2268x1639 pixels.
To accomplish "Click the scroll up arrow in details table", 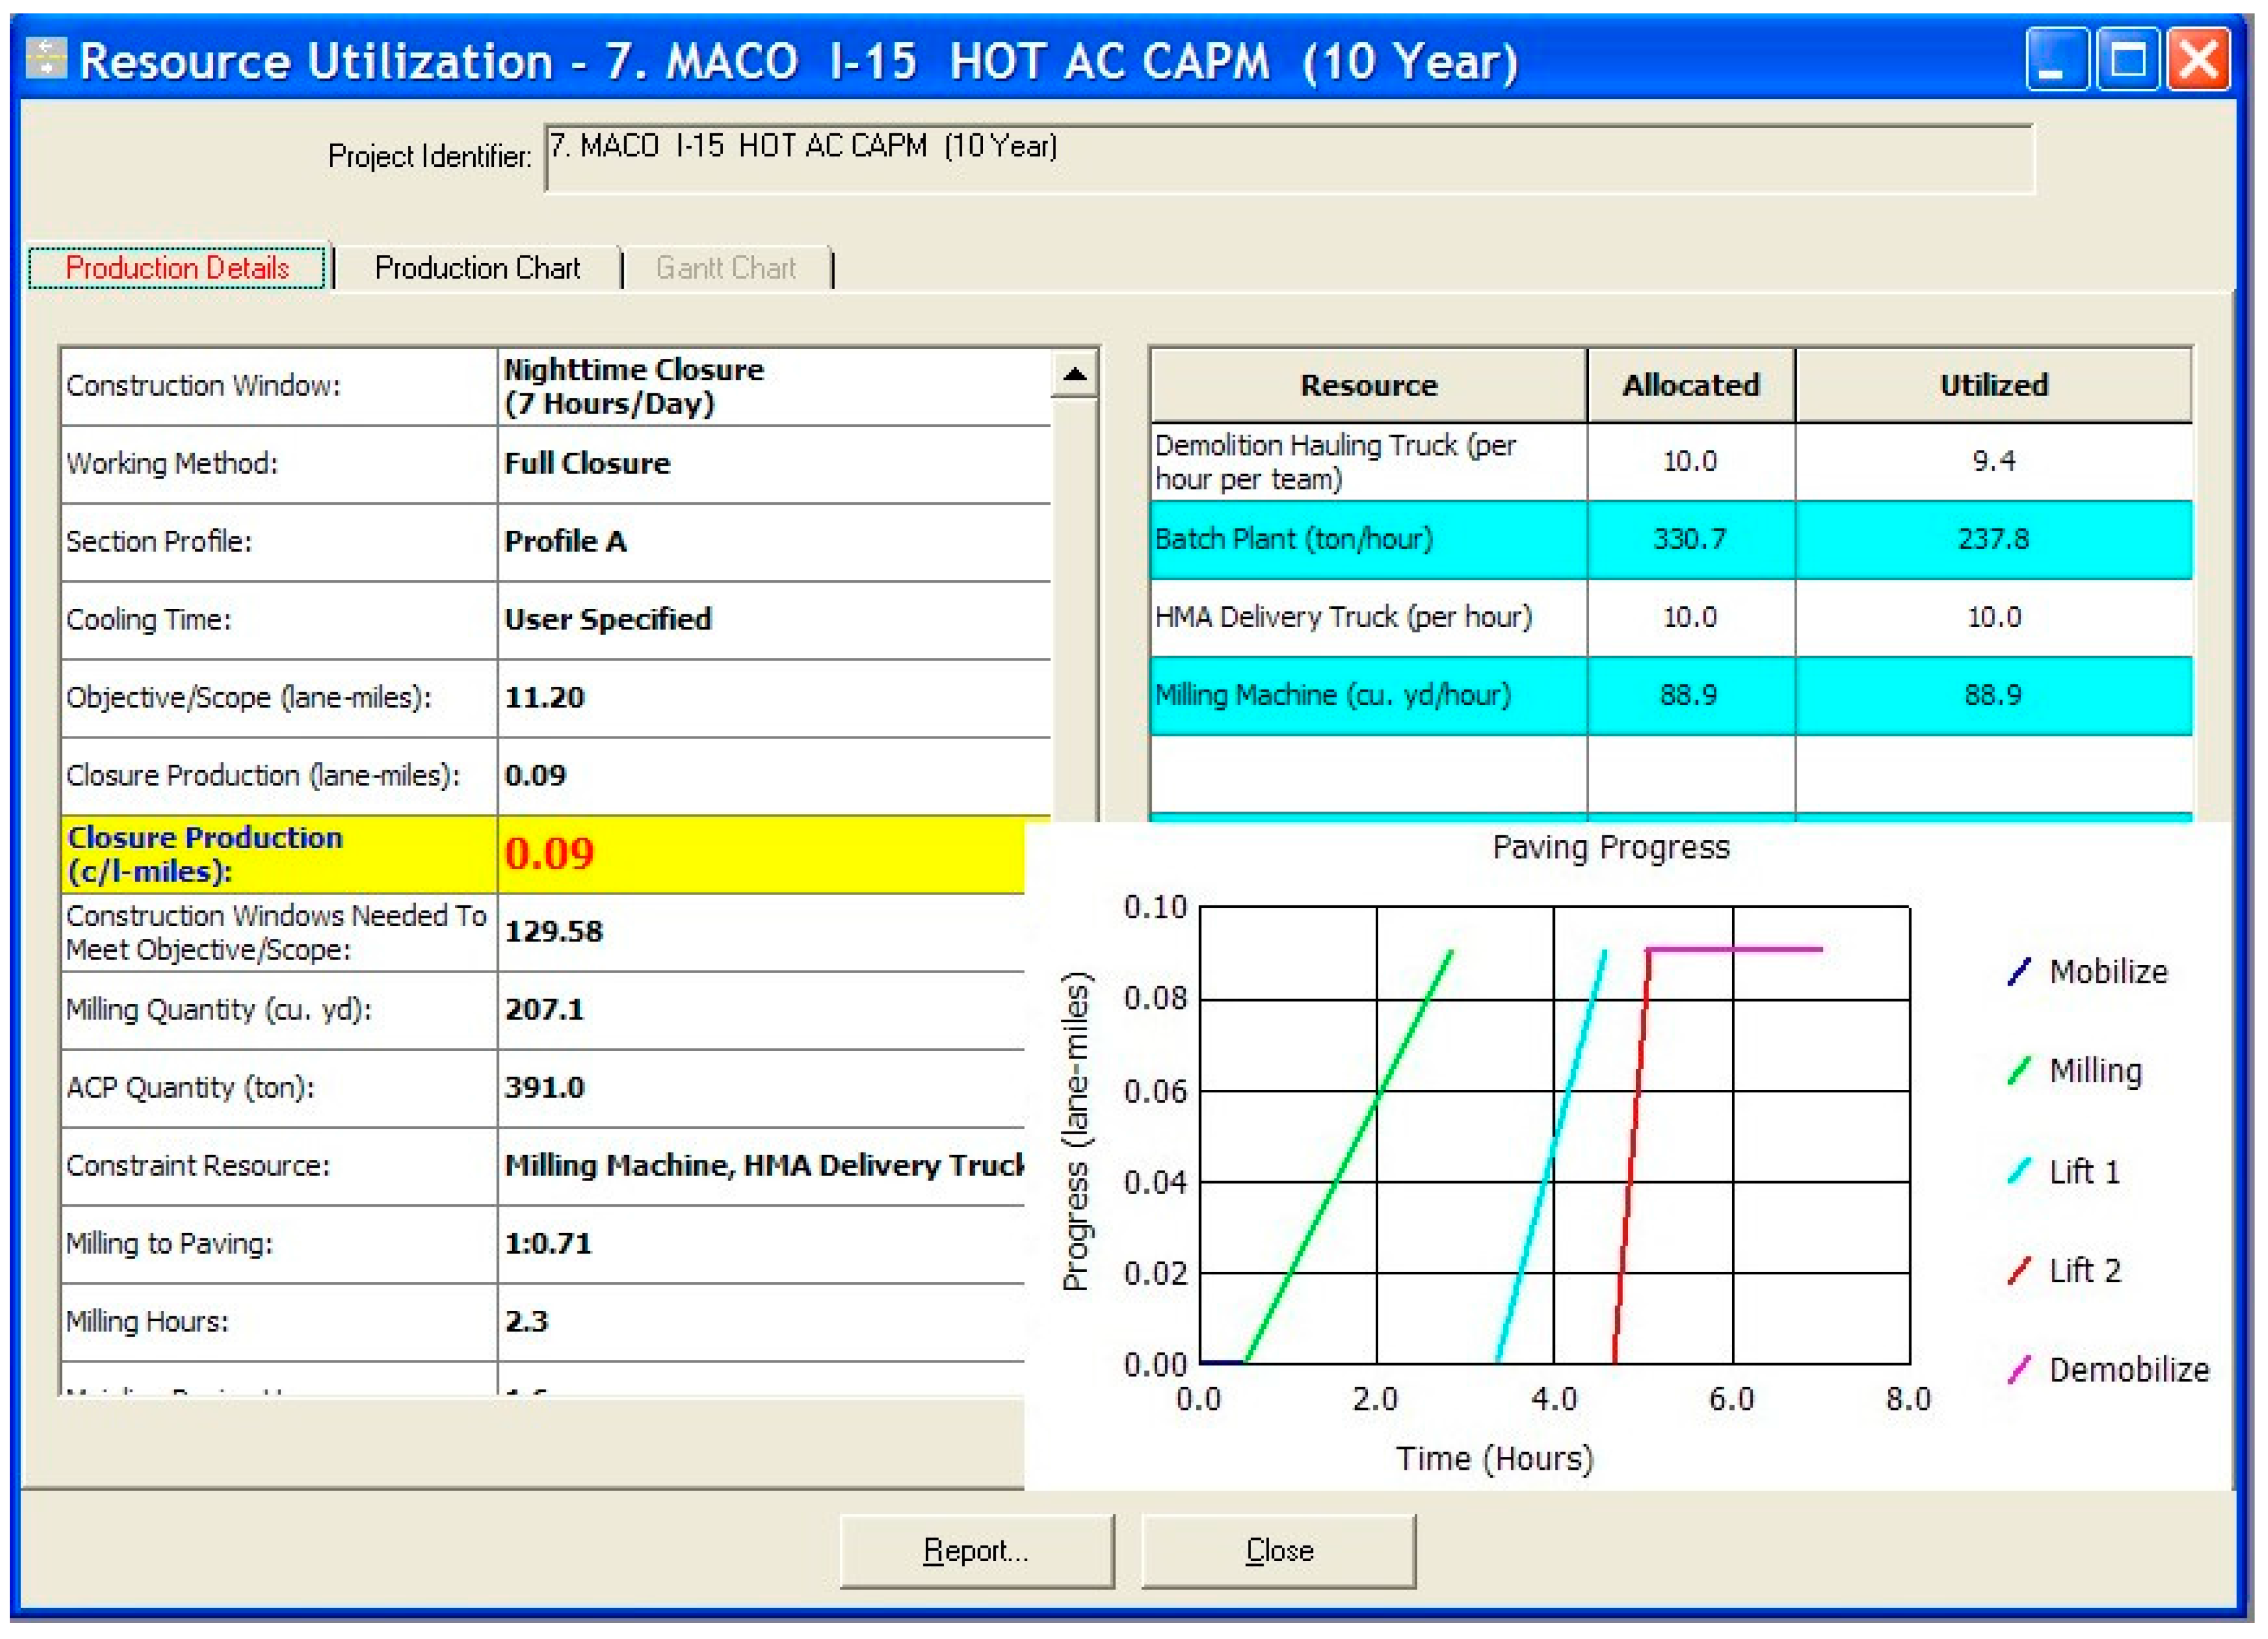I will pyautogui.click(x=1075, y=375).
